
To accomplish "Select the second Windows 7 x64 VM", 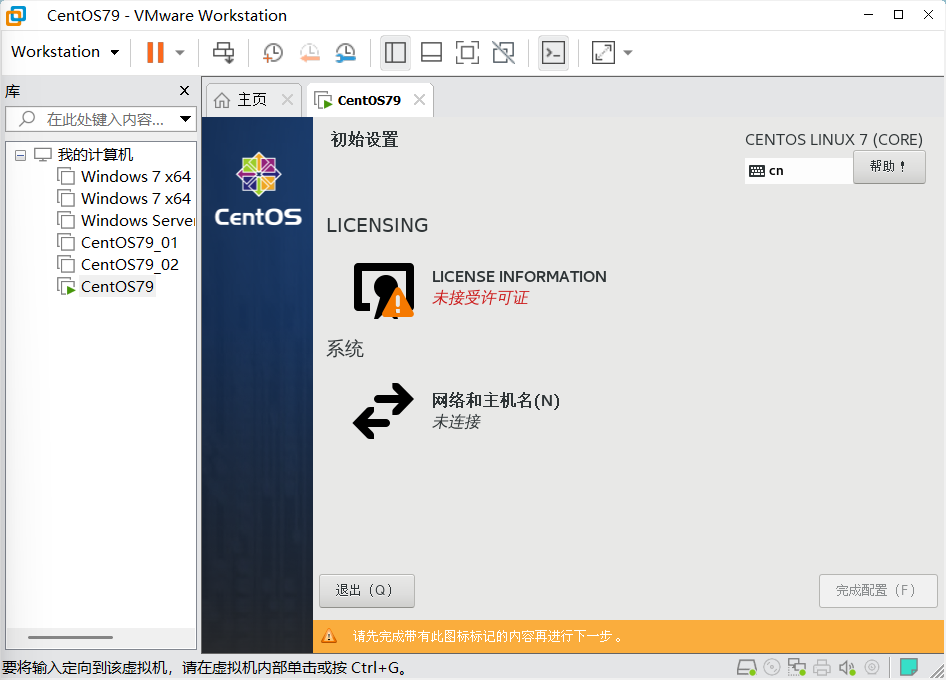I will (x=124, y=199).
